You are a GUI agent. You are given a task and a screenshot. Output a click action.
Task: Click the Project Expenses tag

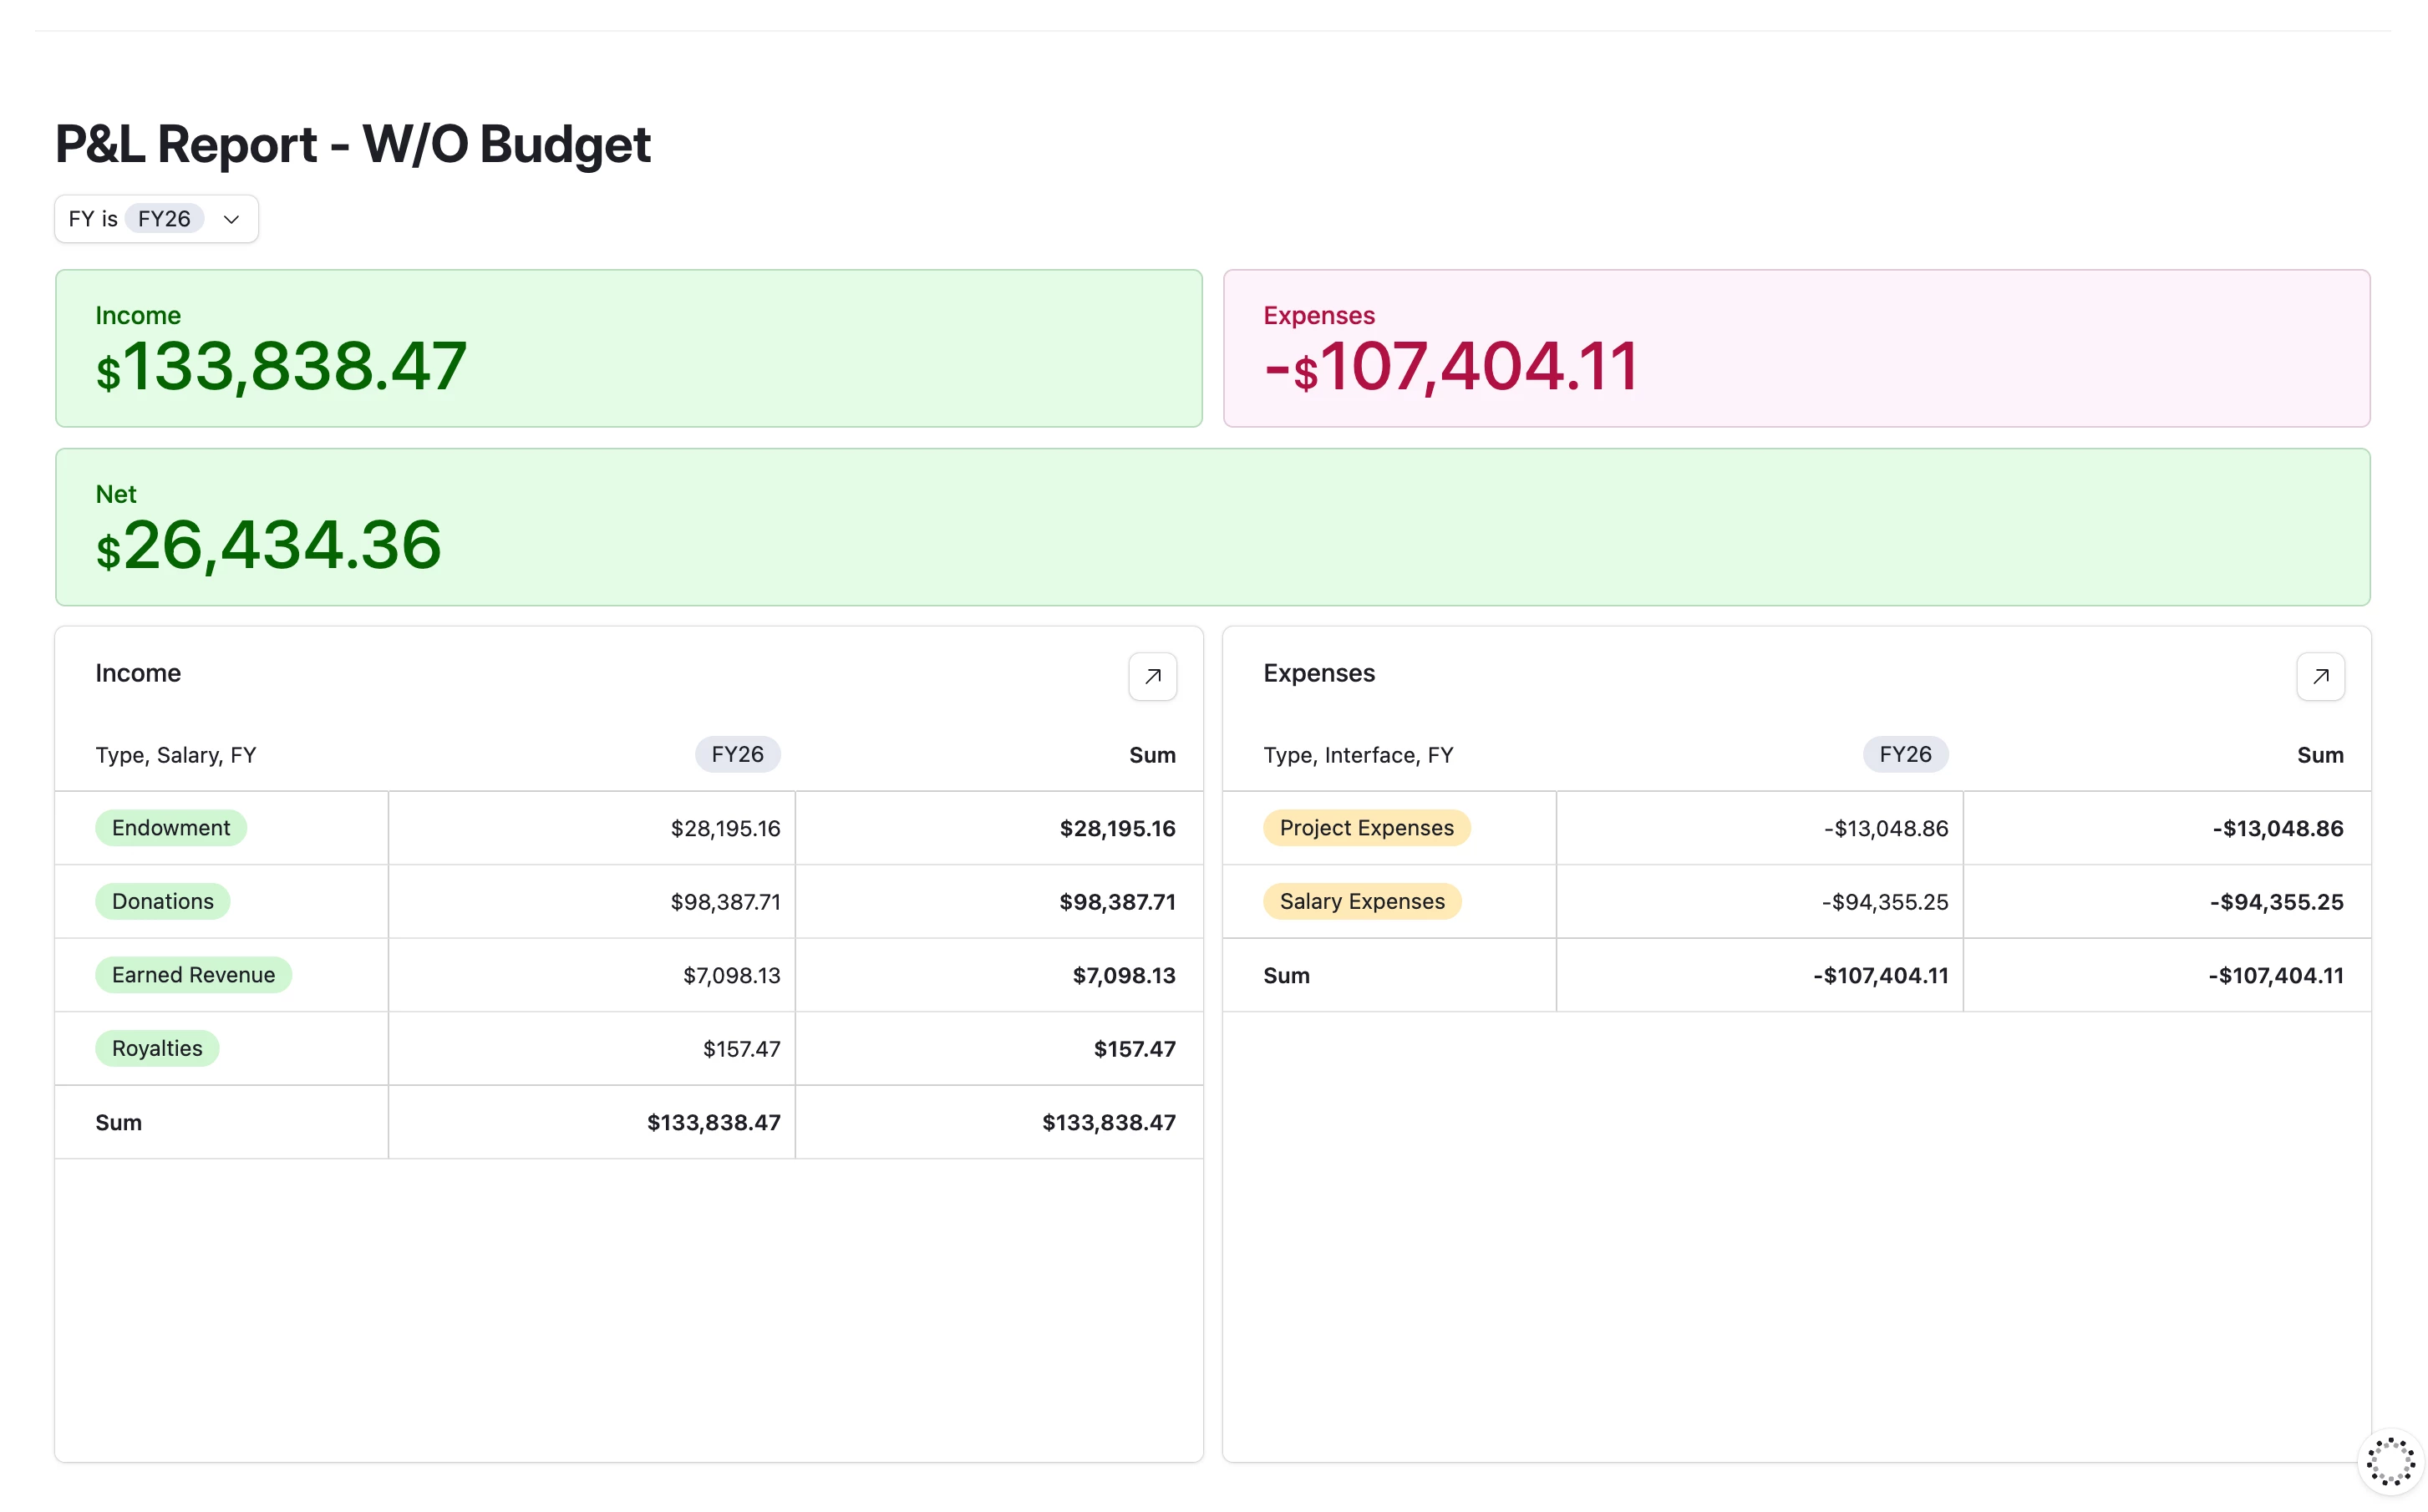(1366, 828)
